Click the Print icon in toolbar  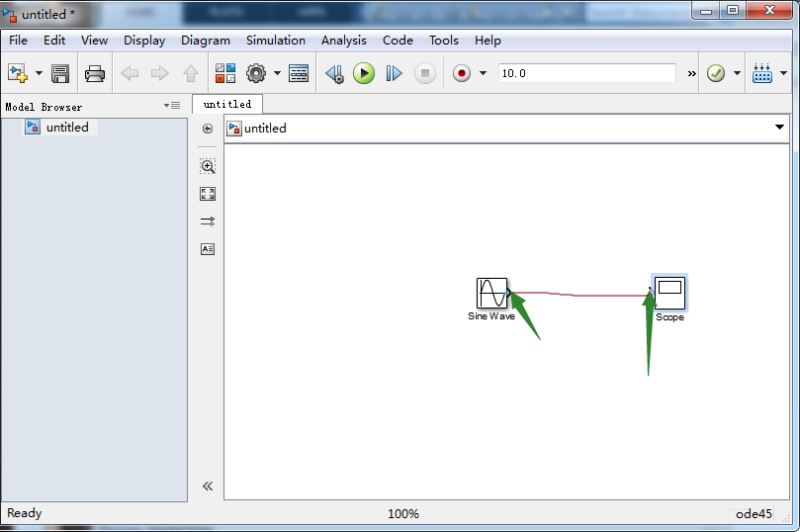(x=95, y=74)
